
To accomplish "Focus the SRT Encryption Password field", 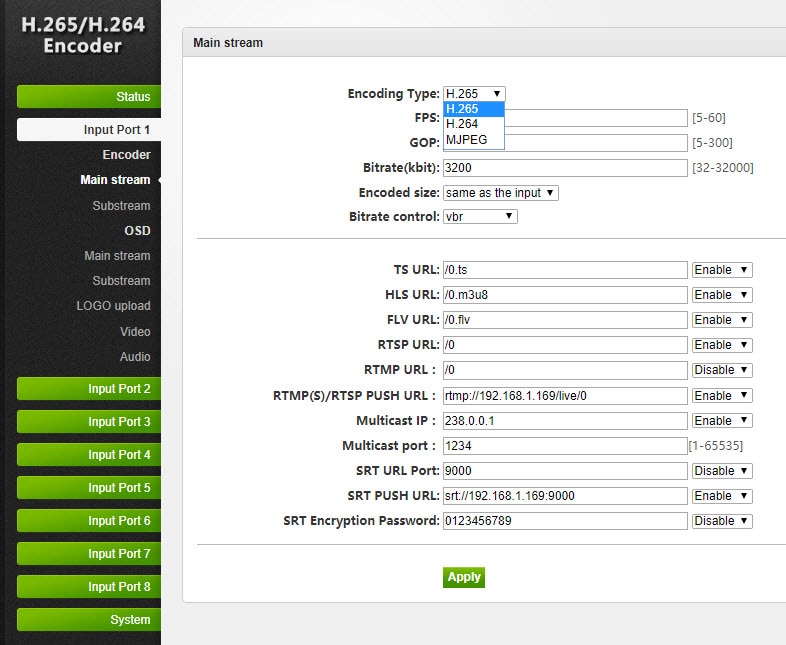I will point(565,521).
